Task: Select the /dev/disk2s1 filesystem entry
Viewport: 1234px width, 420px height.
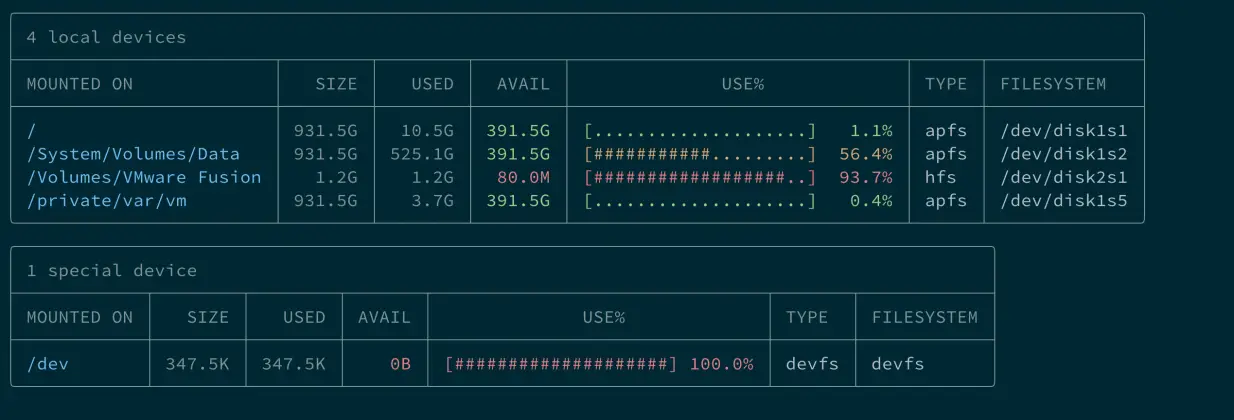Action: tap(1064, 177)
